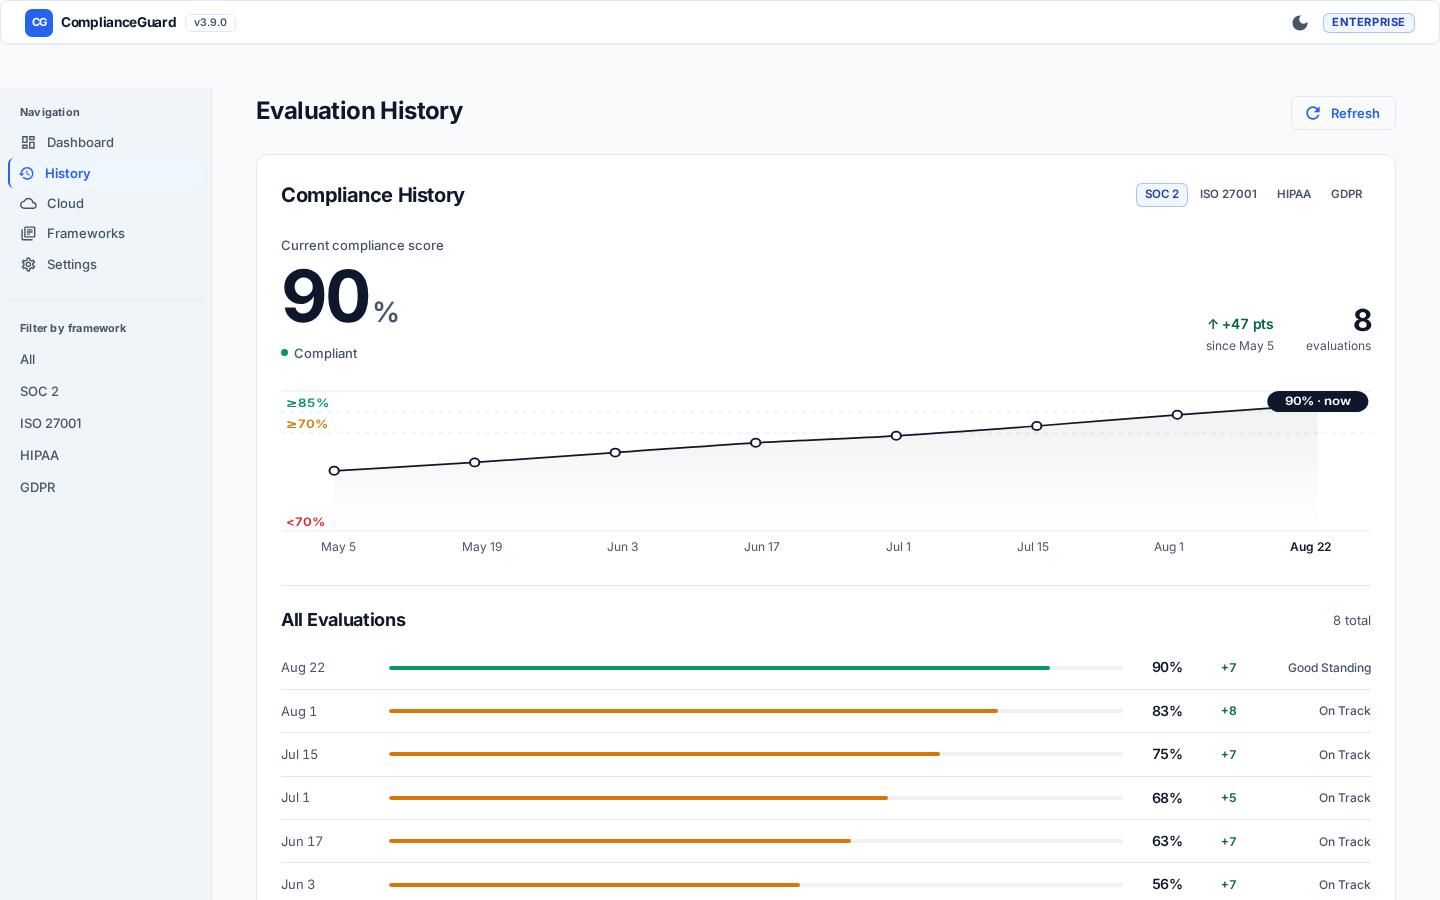Click the '8 total' count text
Image resolution: width=1440 pixels, height=900 pixels.
1352,621
